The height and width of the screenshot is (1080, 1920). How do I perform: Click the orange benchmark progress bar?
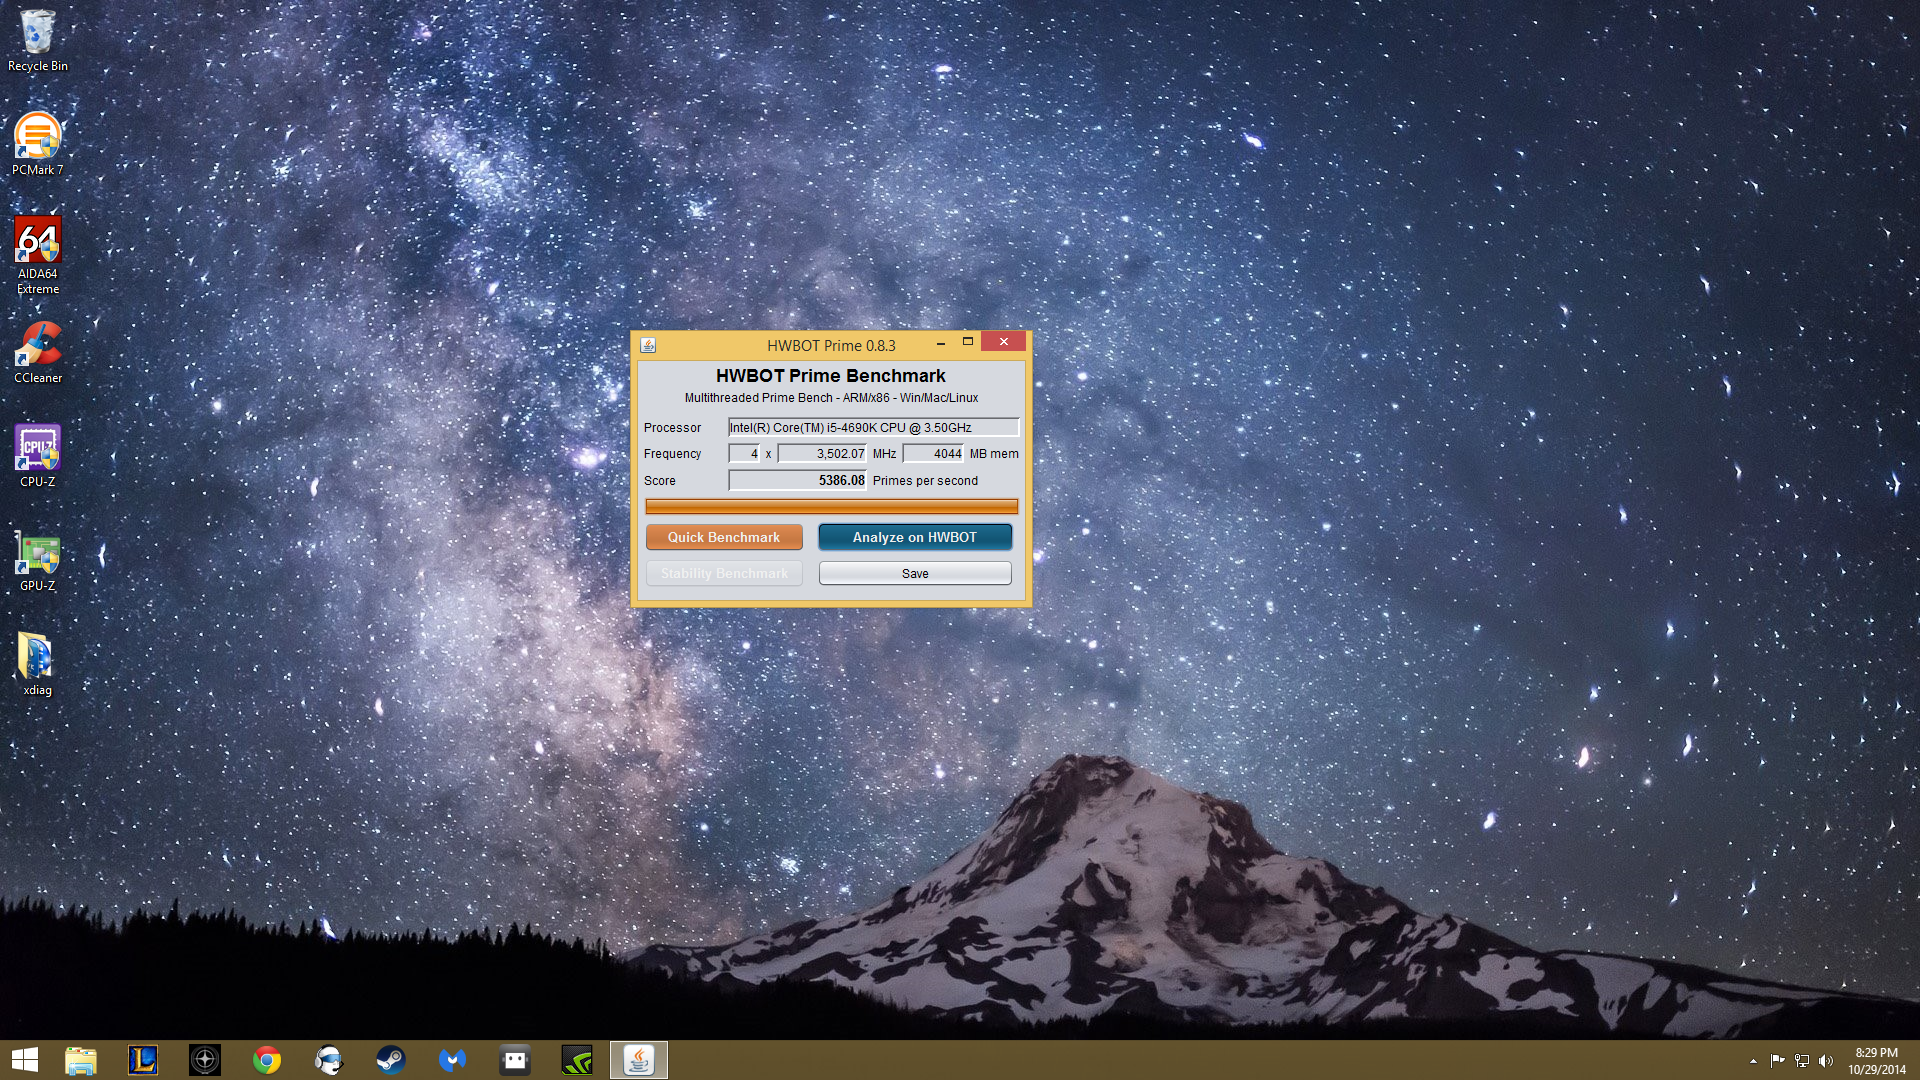click(831, 507)
